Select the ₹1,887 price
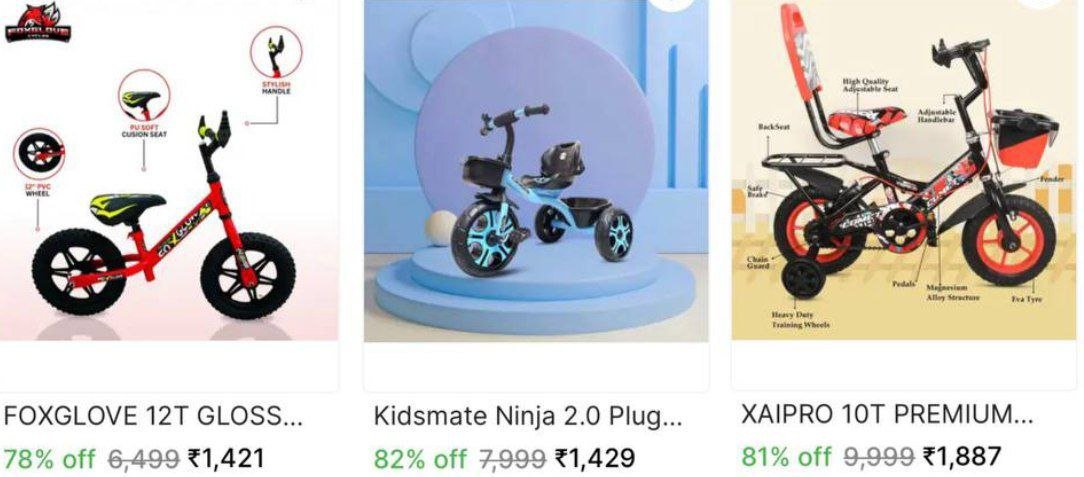The width and height of the screenshot is (1084, 477). 962,456
